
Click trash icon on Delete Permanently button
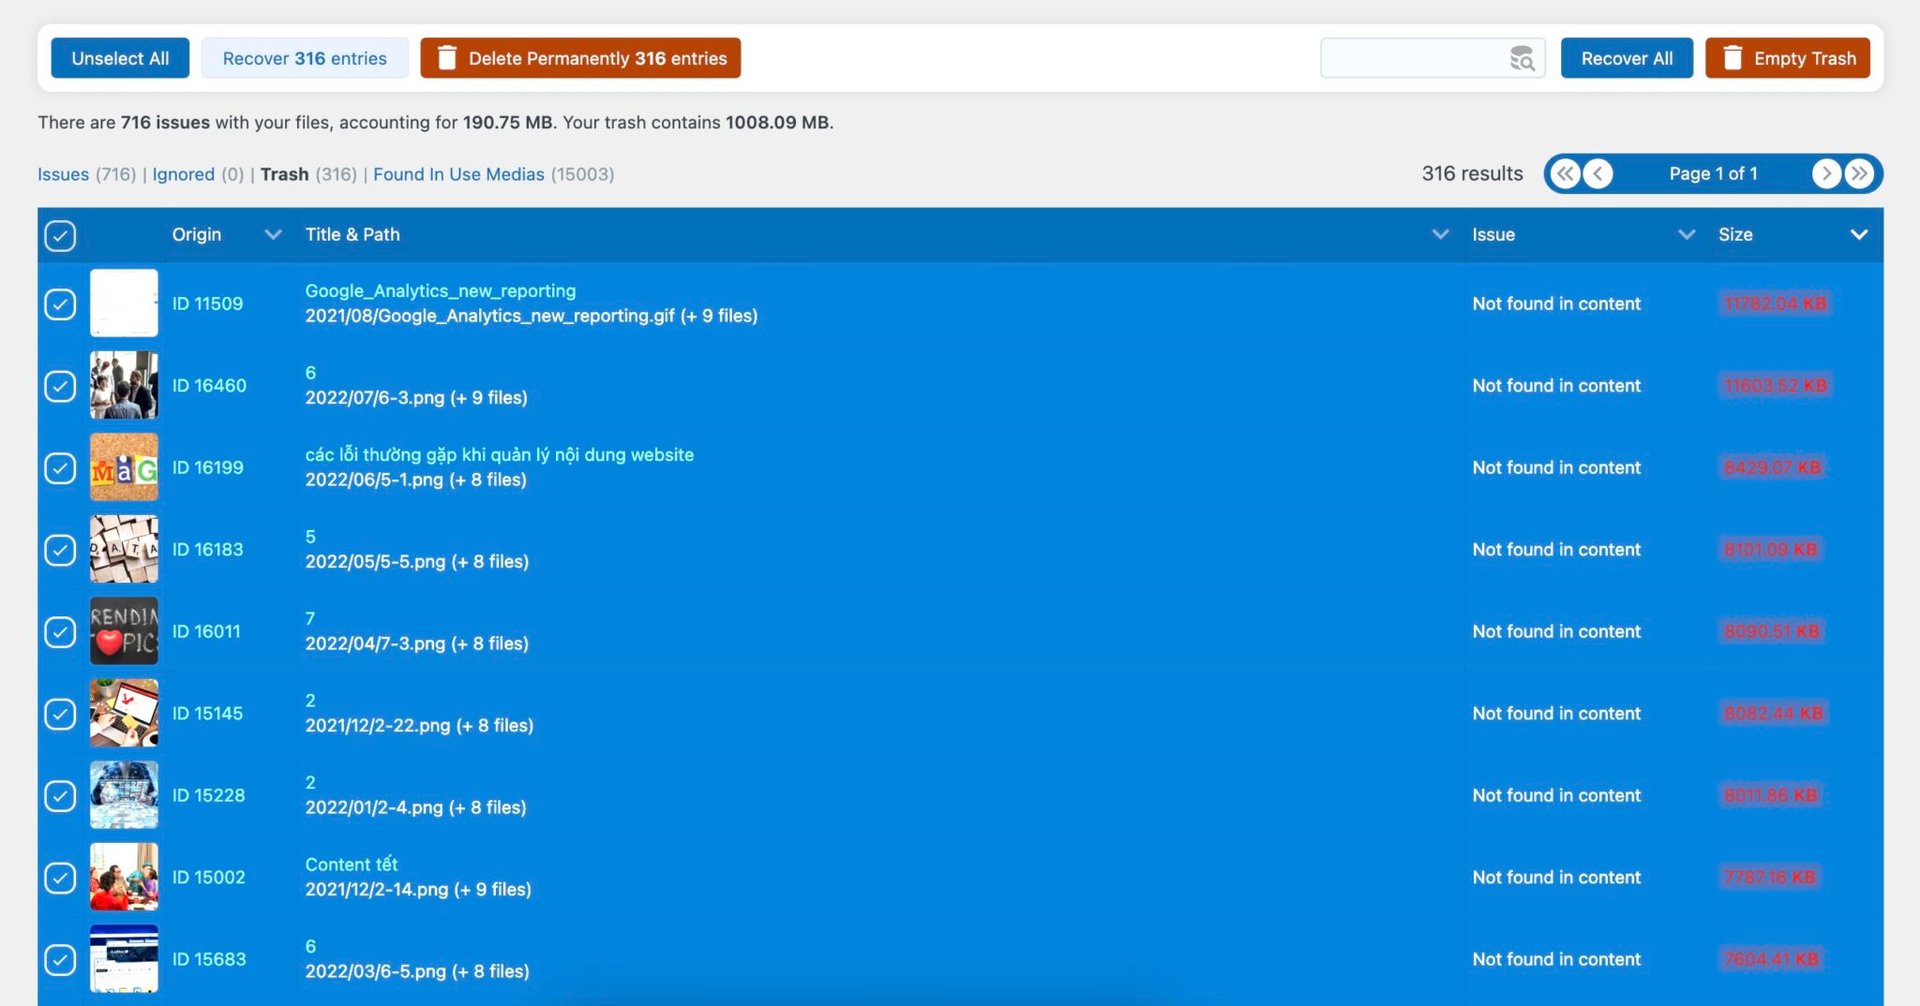pyautogui.click(x=447, y=58)
